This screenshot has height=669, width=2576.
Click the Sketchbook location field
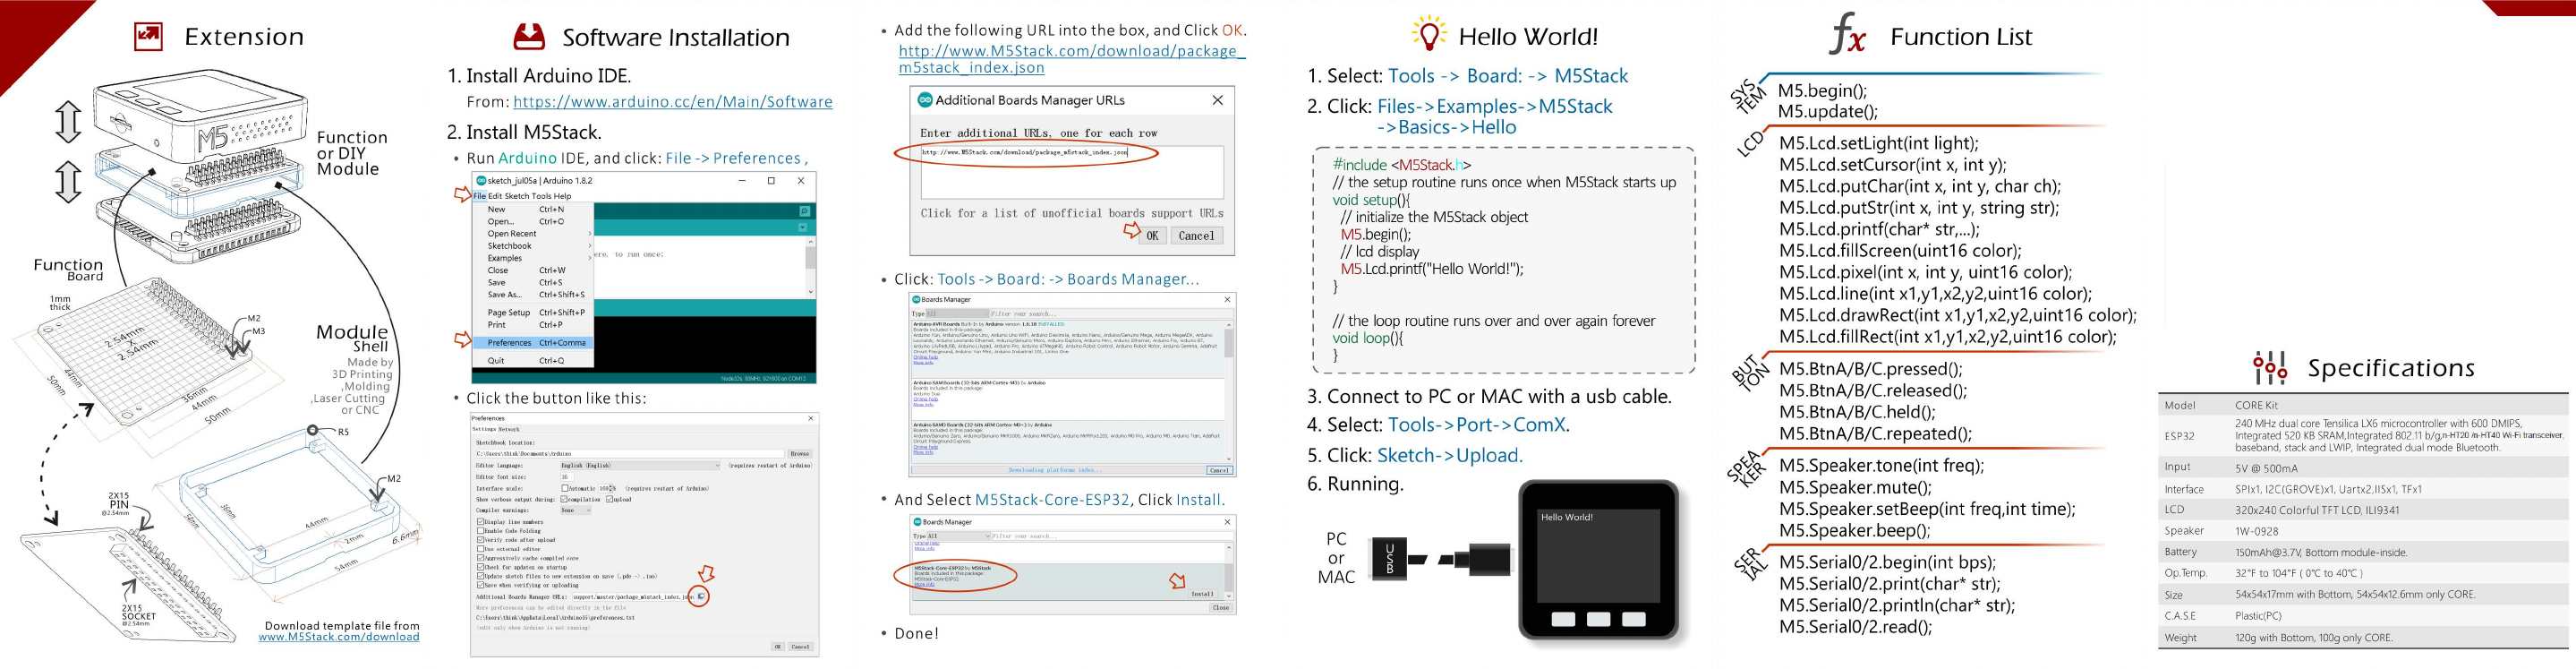click(630, 454)
